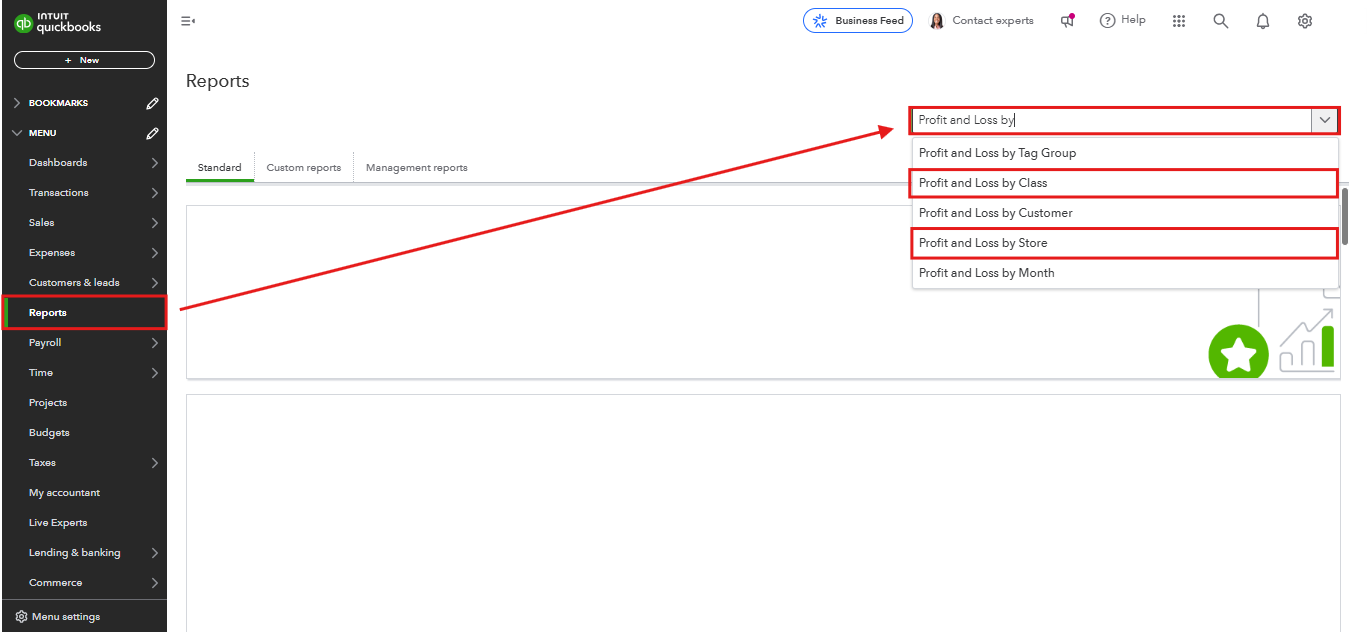Click the green star favorites icon

tap(1238, 354)
